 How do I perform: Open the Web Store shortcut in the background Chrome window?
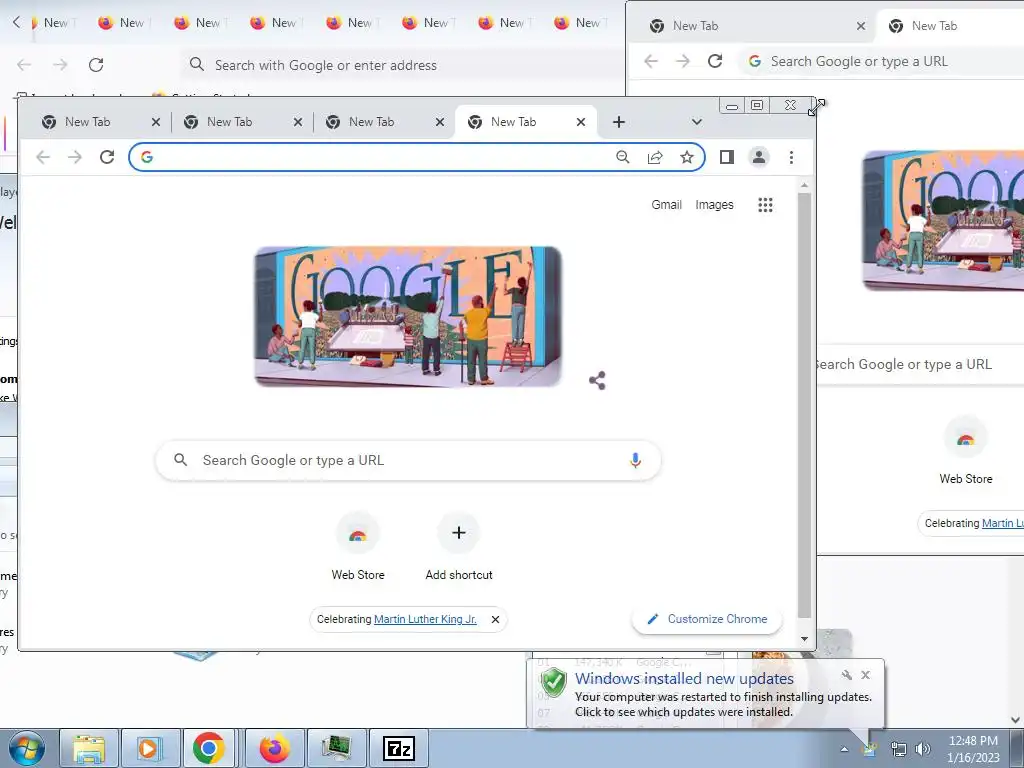coord(965,451)
